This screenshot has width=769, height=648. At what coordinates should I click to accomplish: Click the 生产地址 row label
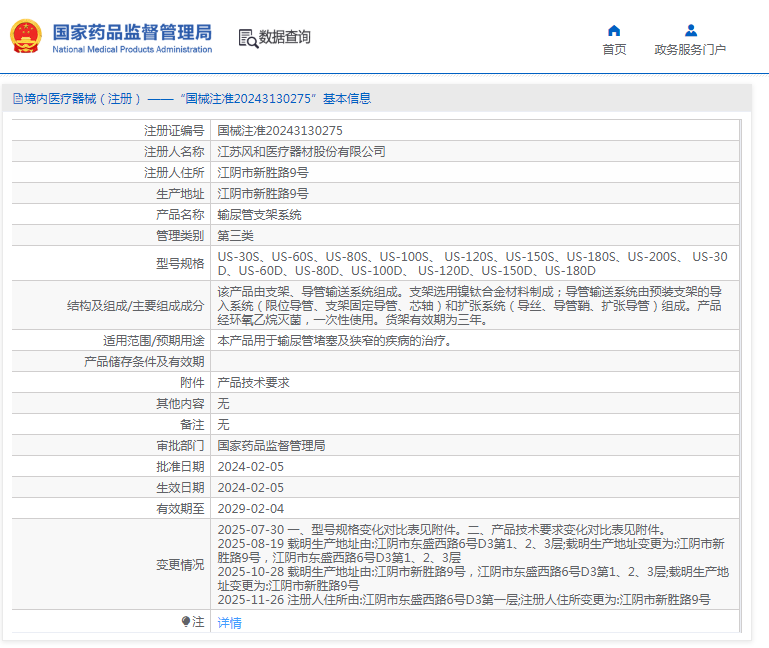coord(180,194)
